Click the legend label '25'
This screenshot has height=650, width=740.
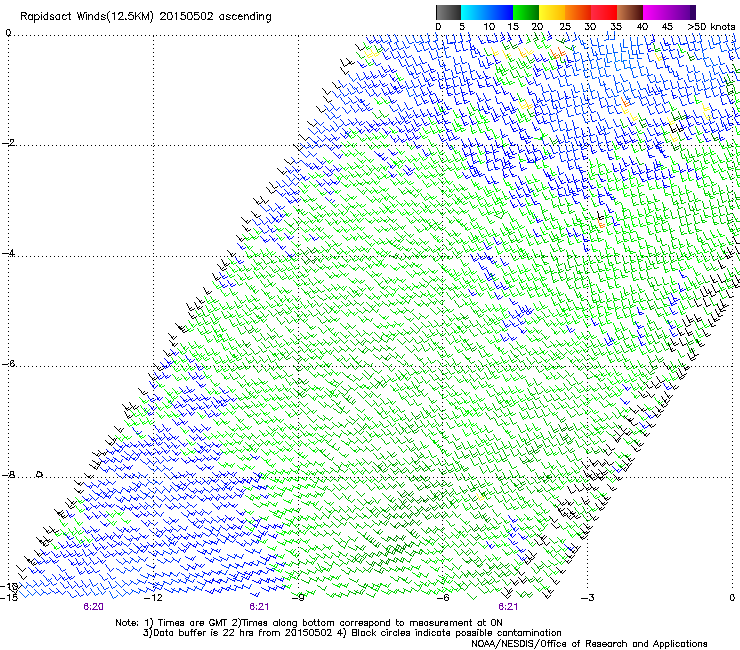tap(565, 27)
